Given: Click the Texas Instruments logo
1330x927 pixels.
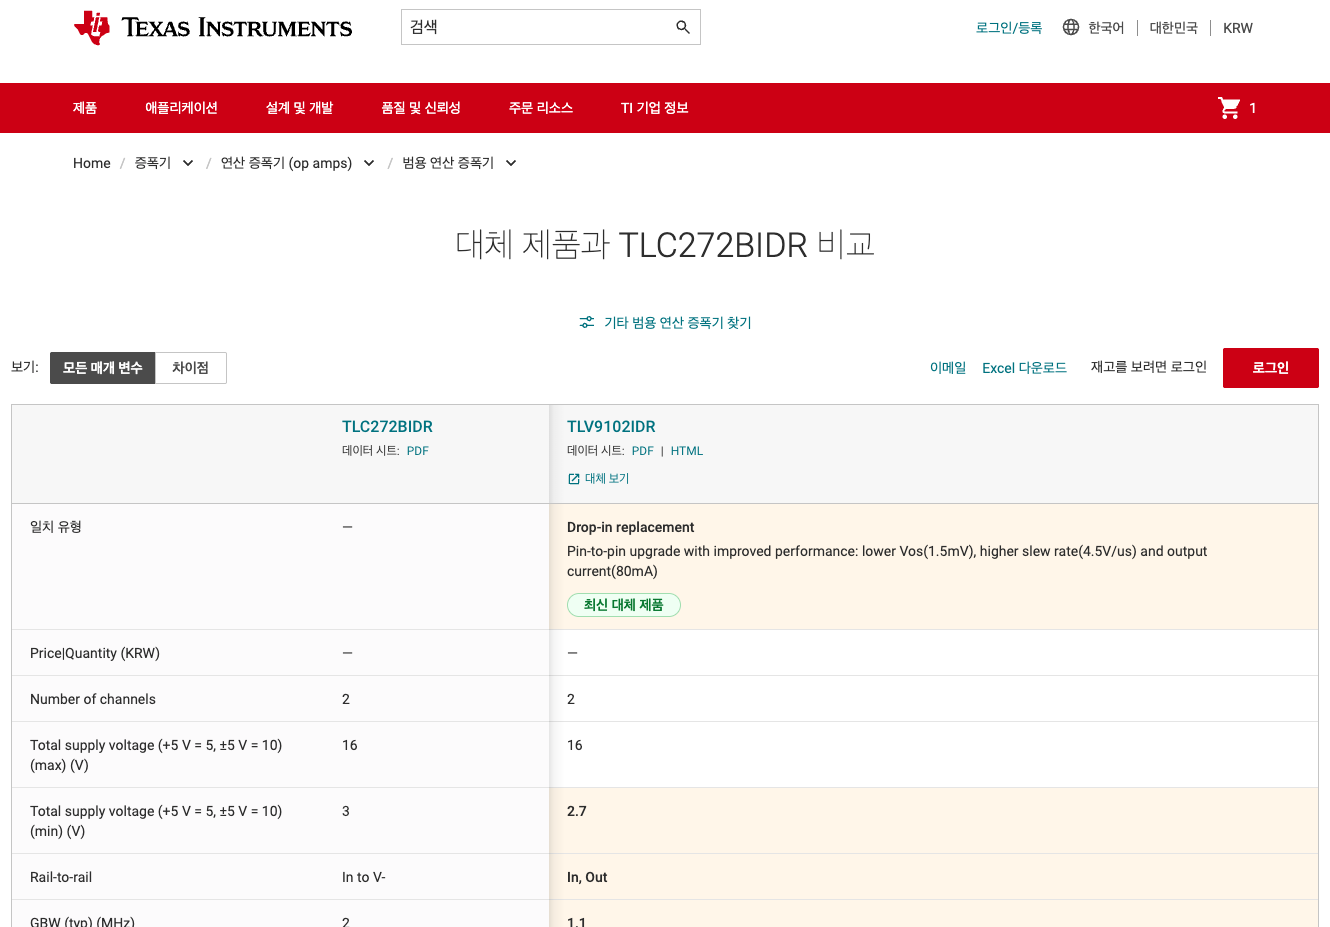Looking at the screenshot, I should (213, 28).
